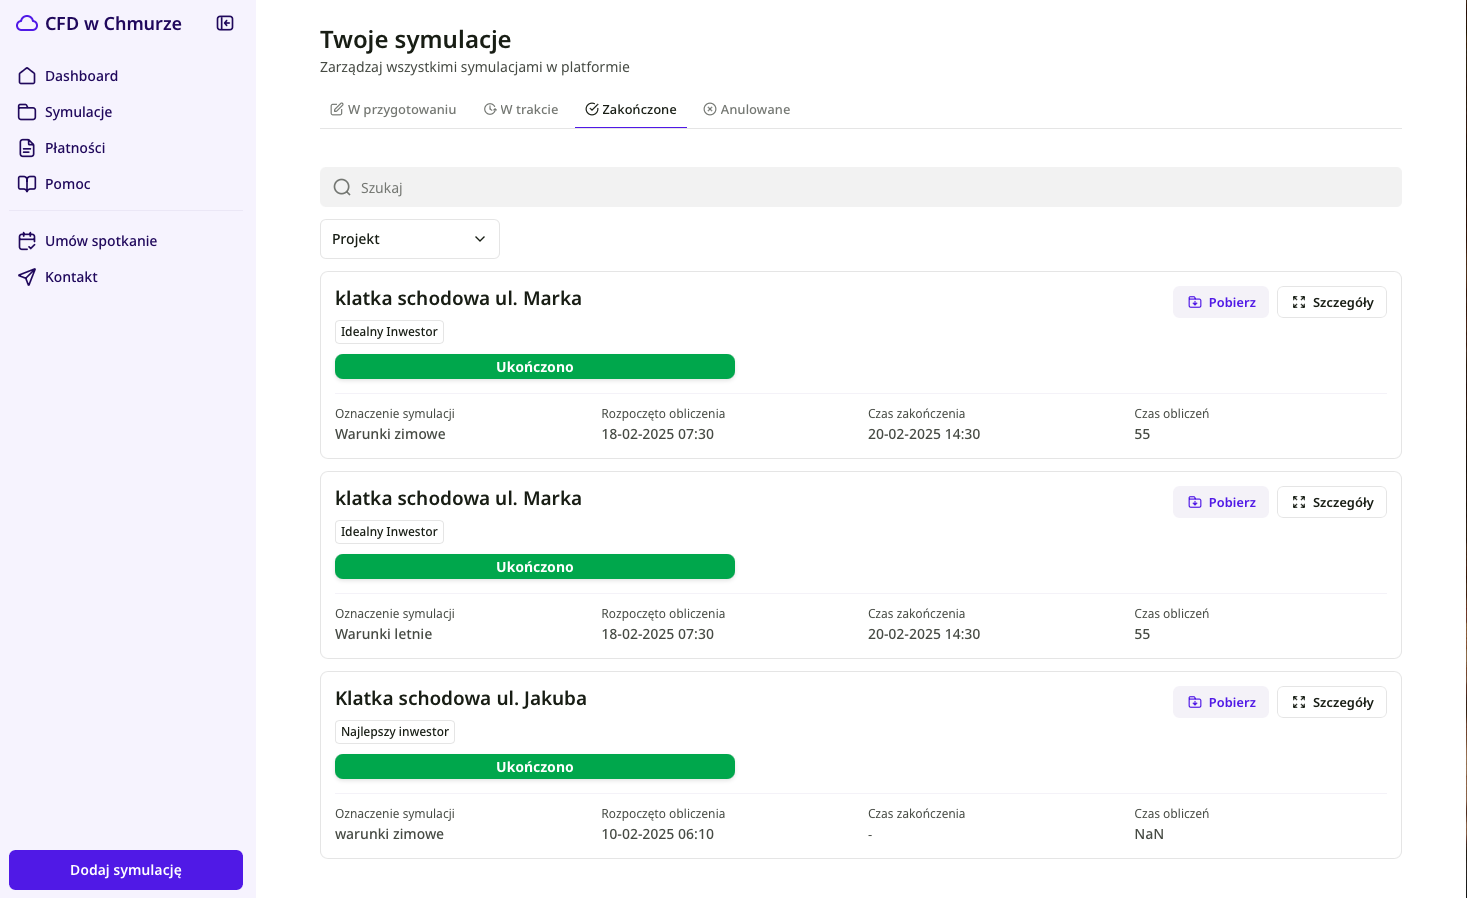The height and width of the screenshot is (898, 1467).
Task: Open Płatności via the document icon
Action: coord(27,148)
